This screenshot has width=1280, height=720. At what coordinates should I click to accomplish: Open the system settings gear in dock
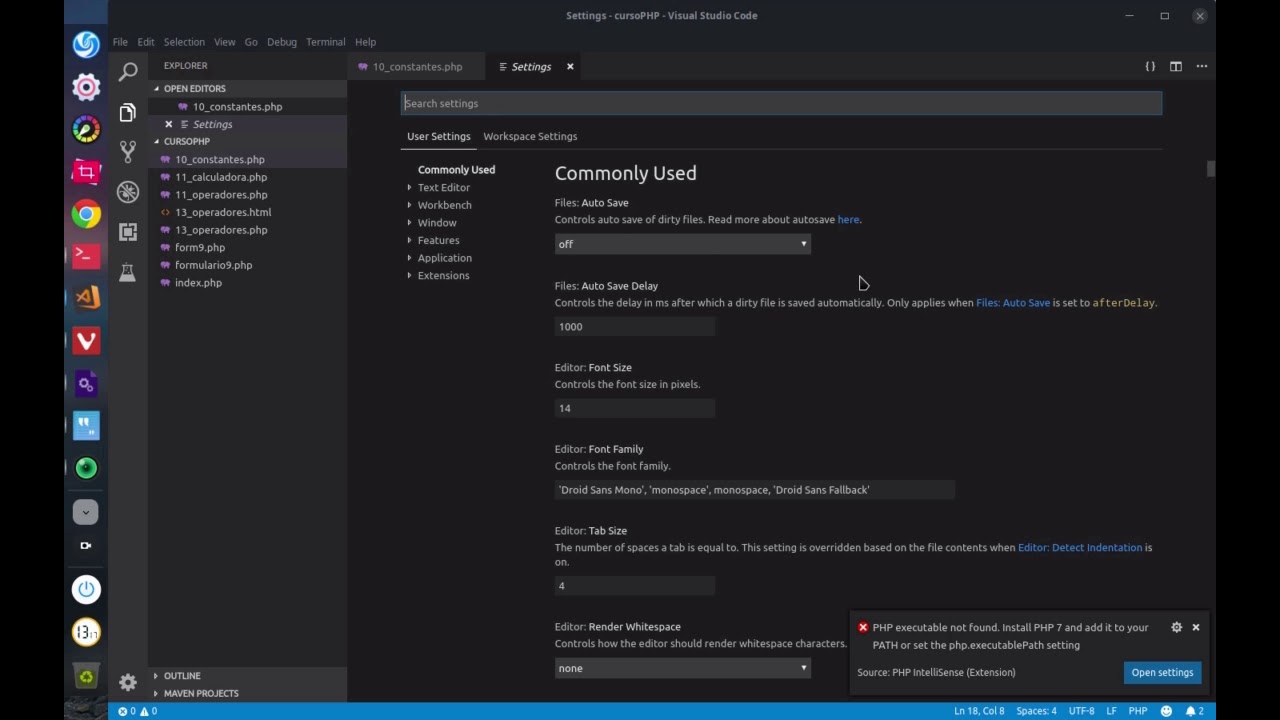(x=86, y=87)
